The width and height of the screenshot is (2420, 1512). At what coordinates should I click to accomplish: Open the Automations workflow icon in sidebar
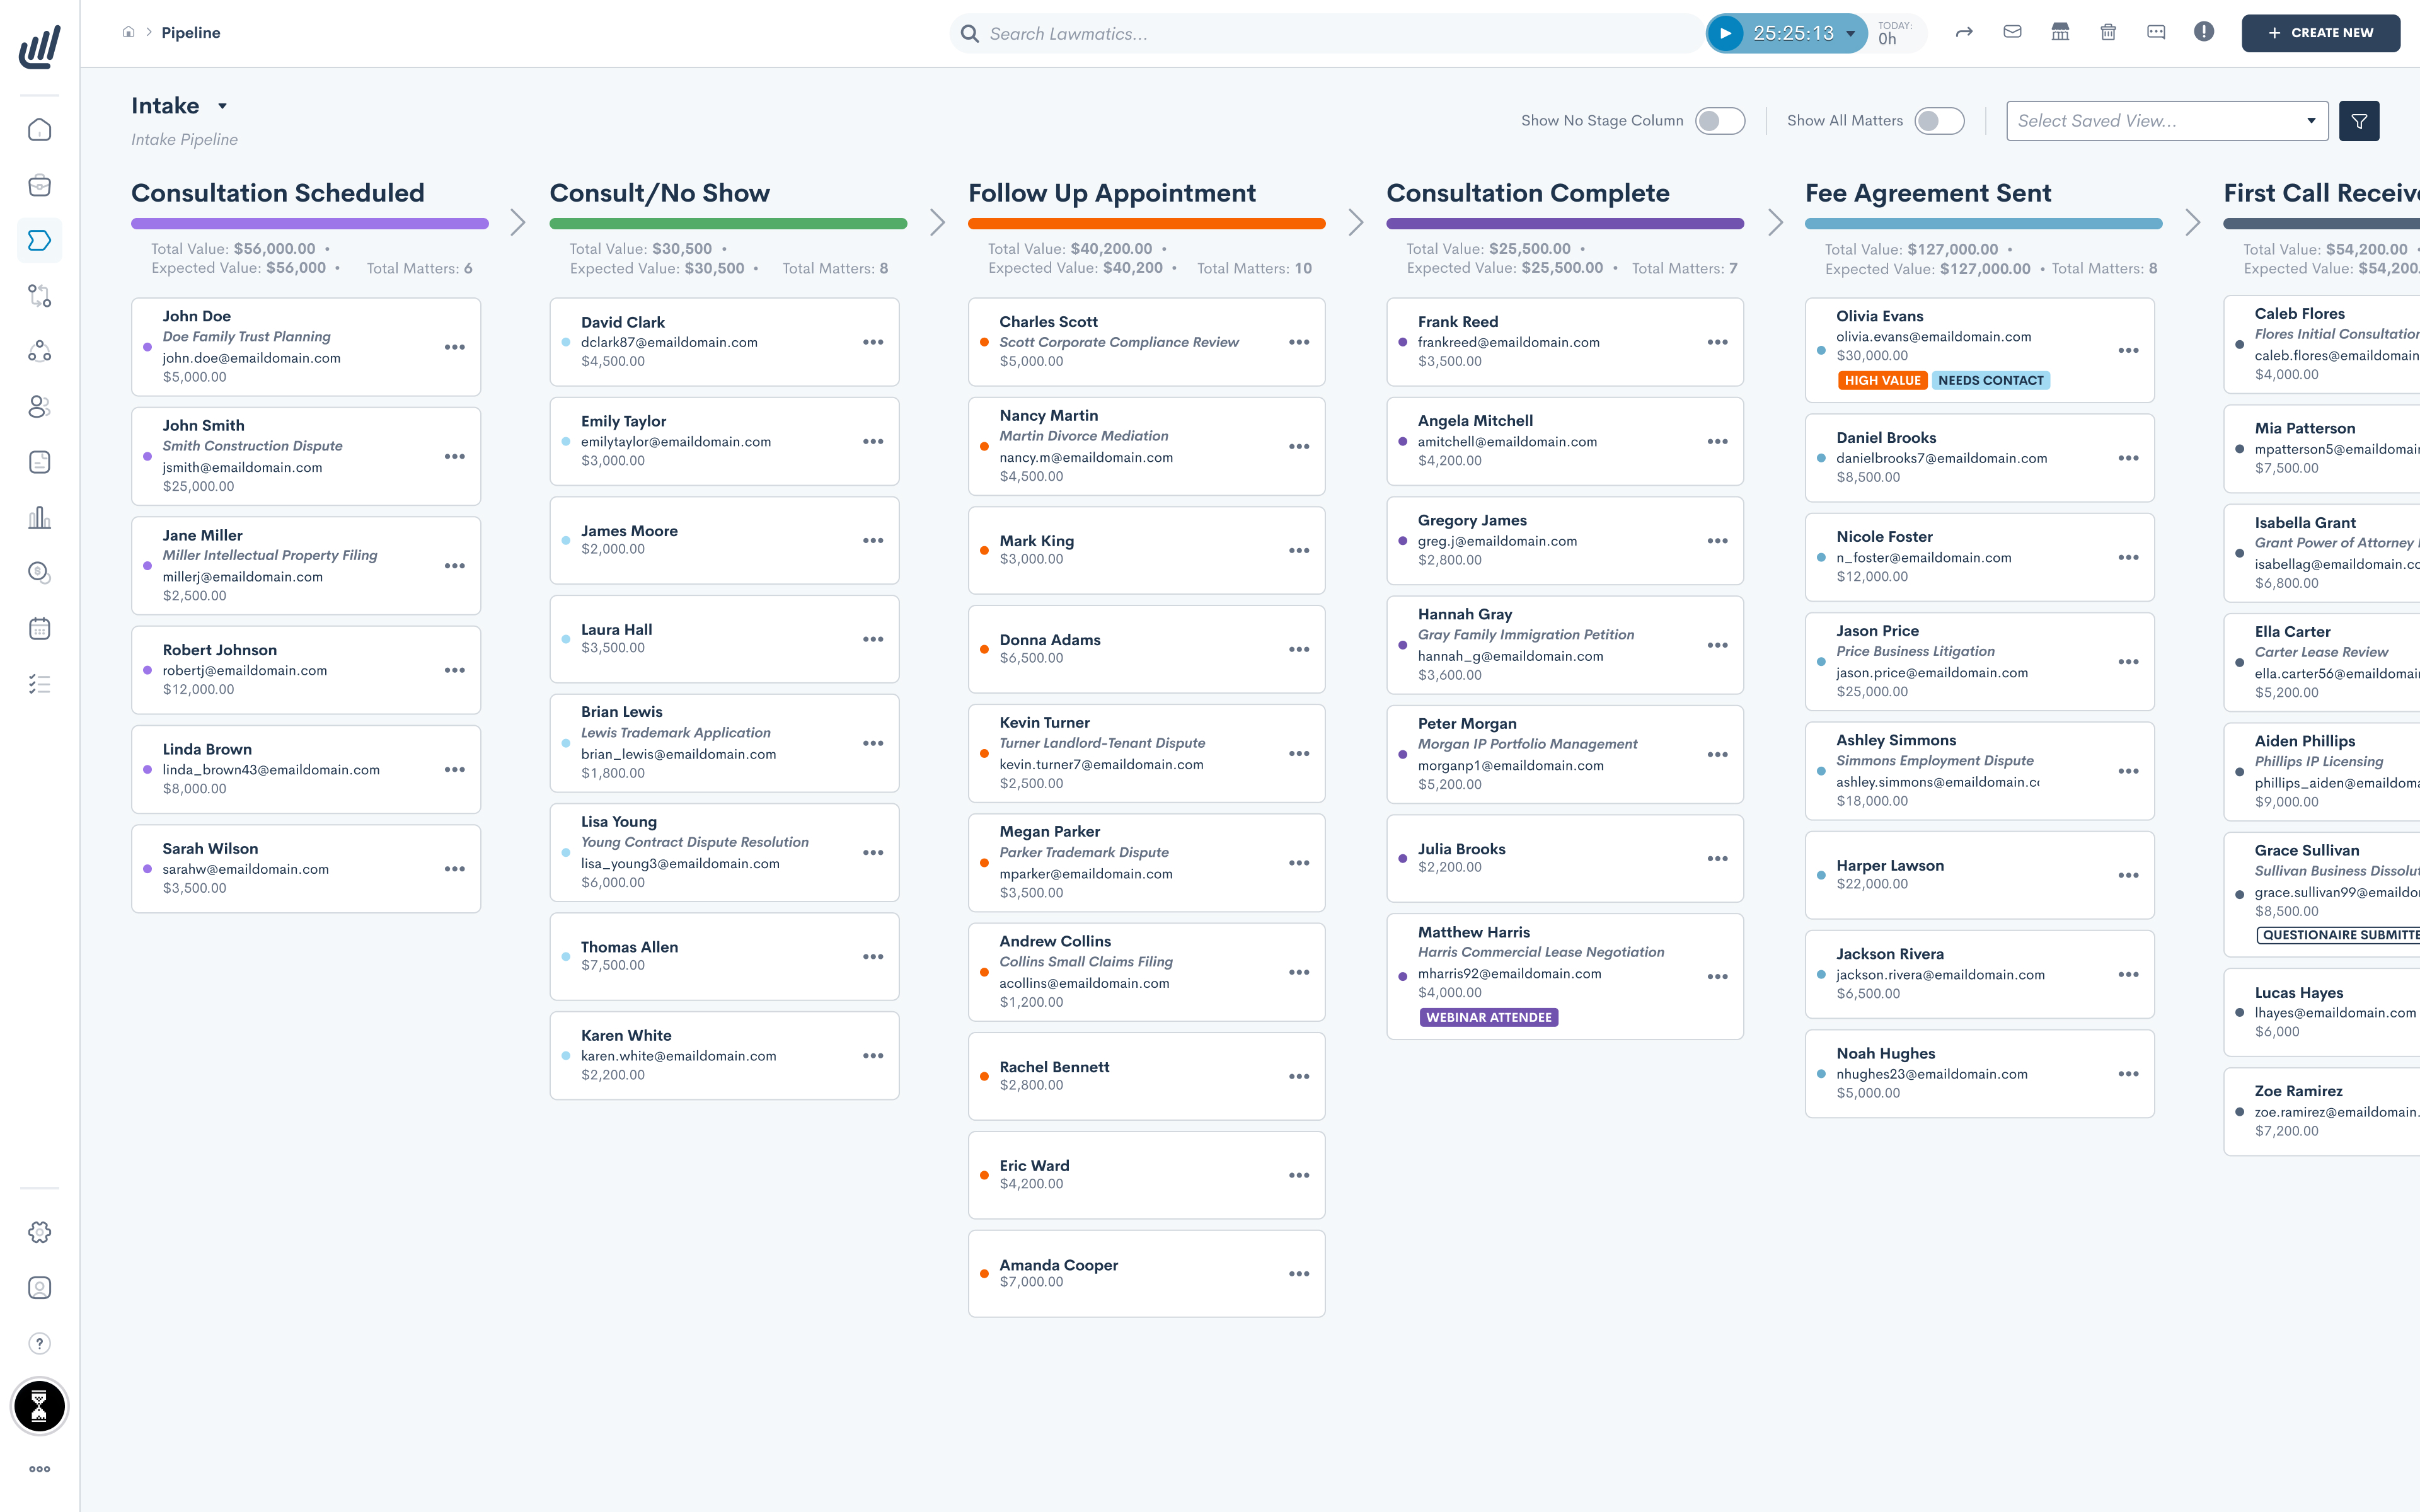point(40,295)
